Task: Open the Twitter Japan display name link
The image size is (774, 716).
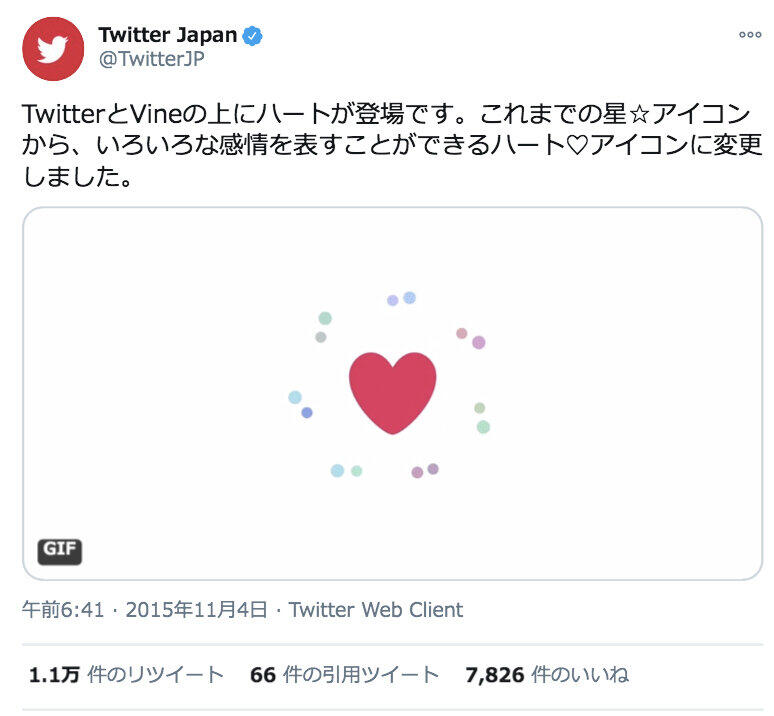Action: pos(167,35)
